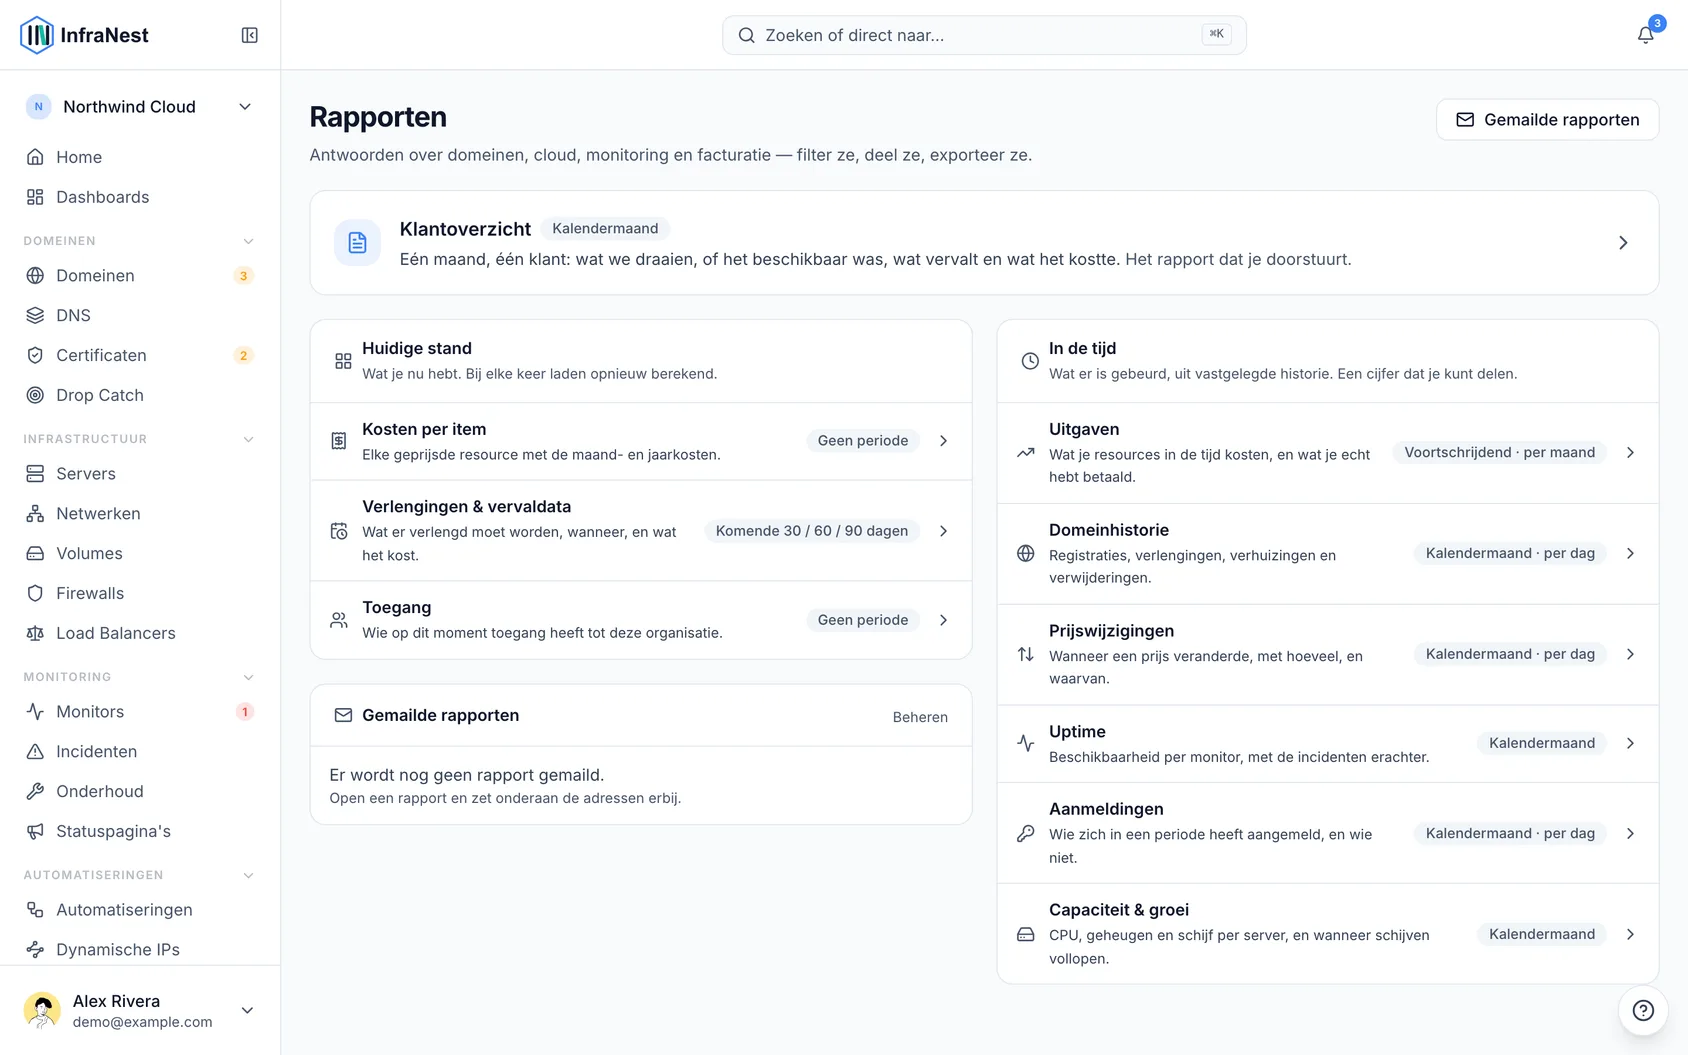Open the Alex Rivera account menu
Screen dimensions: 1688x1055
(x=140, y=1010)
